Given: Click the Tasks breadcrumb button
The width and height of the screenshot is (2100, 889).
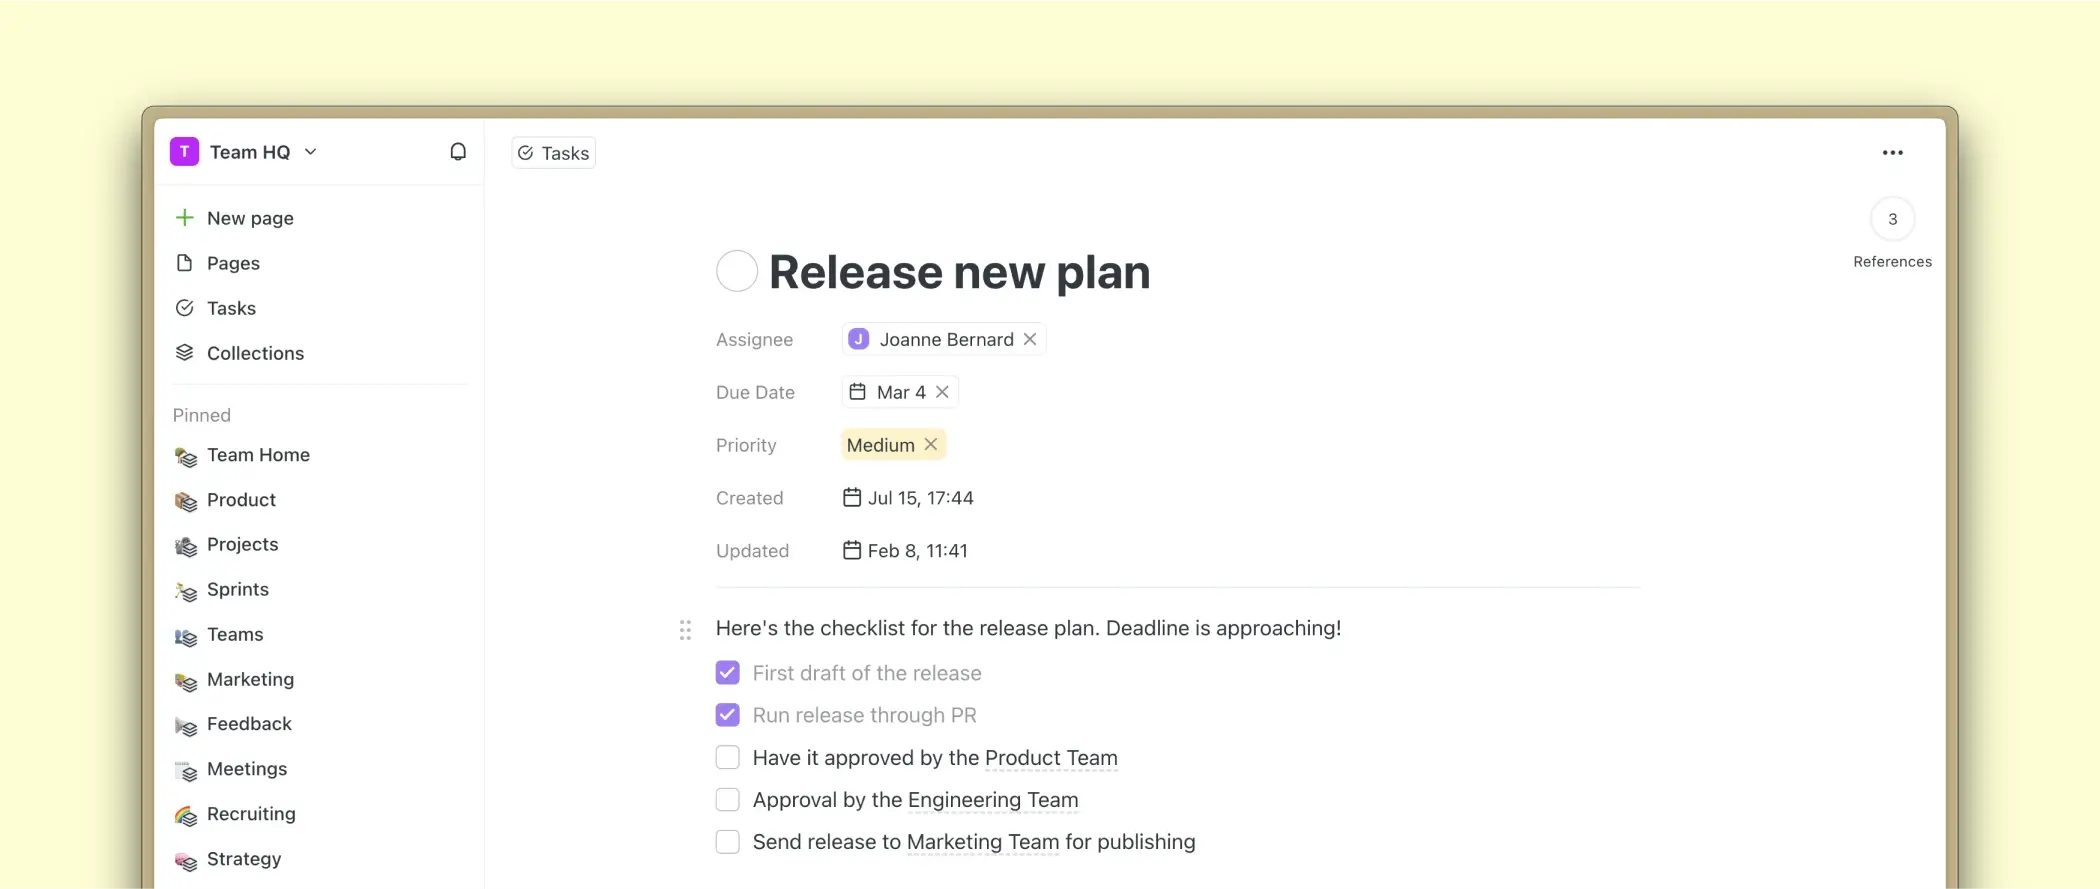Looking at the screenshot, I should point(554,153).
